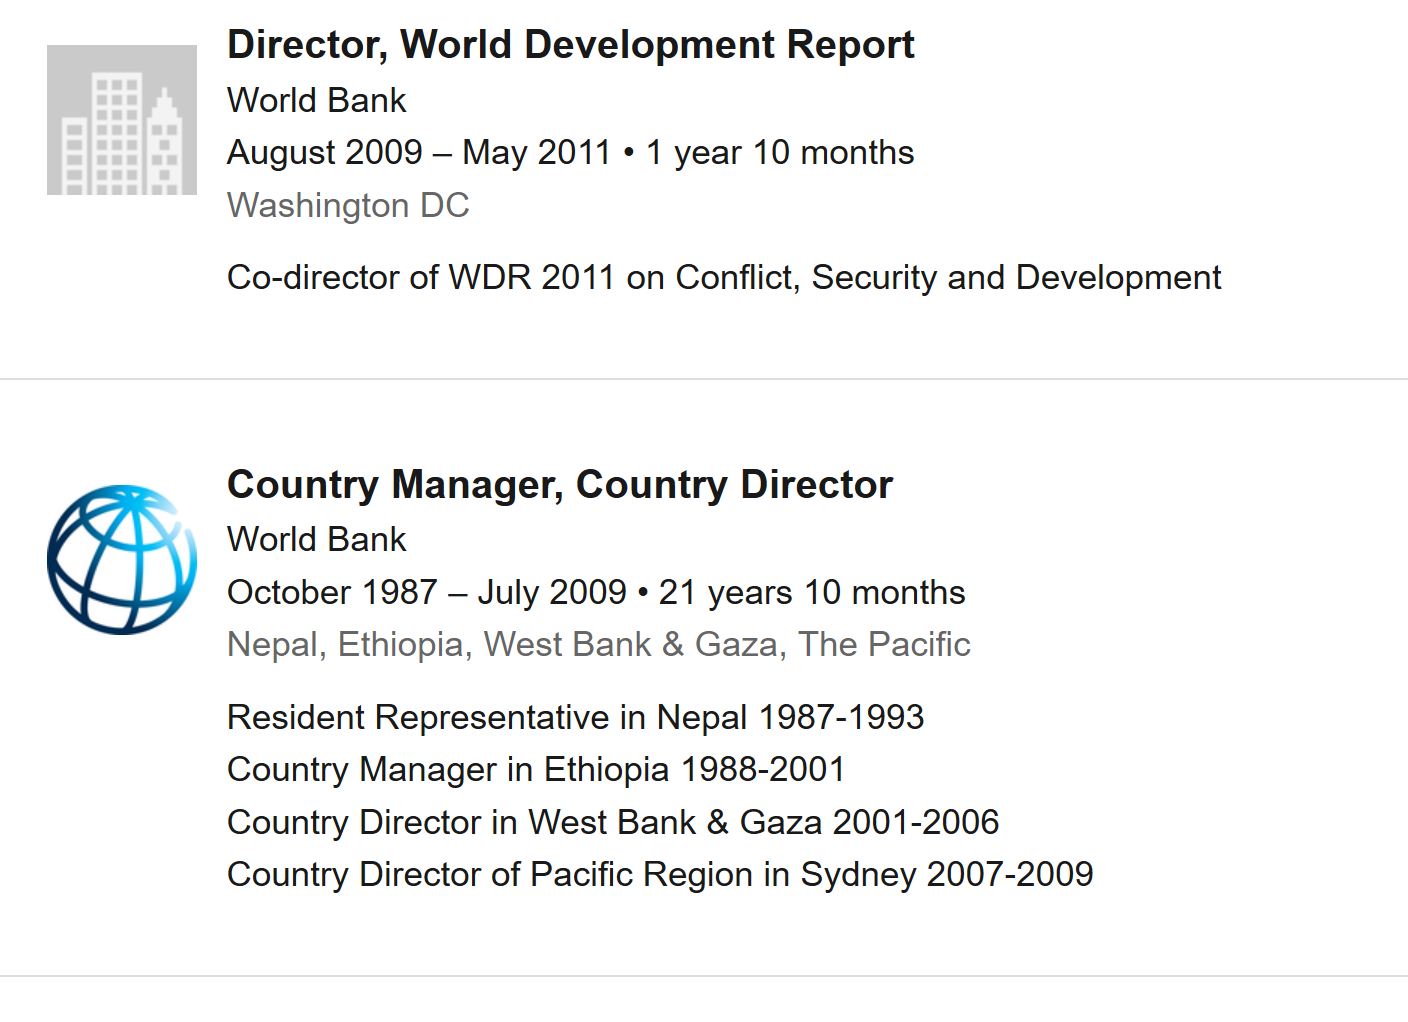The width and height of the screenshot is (1408, 1022).
Task: Click World Bank under the Director role
Action: [316, 101]
